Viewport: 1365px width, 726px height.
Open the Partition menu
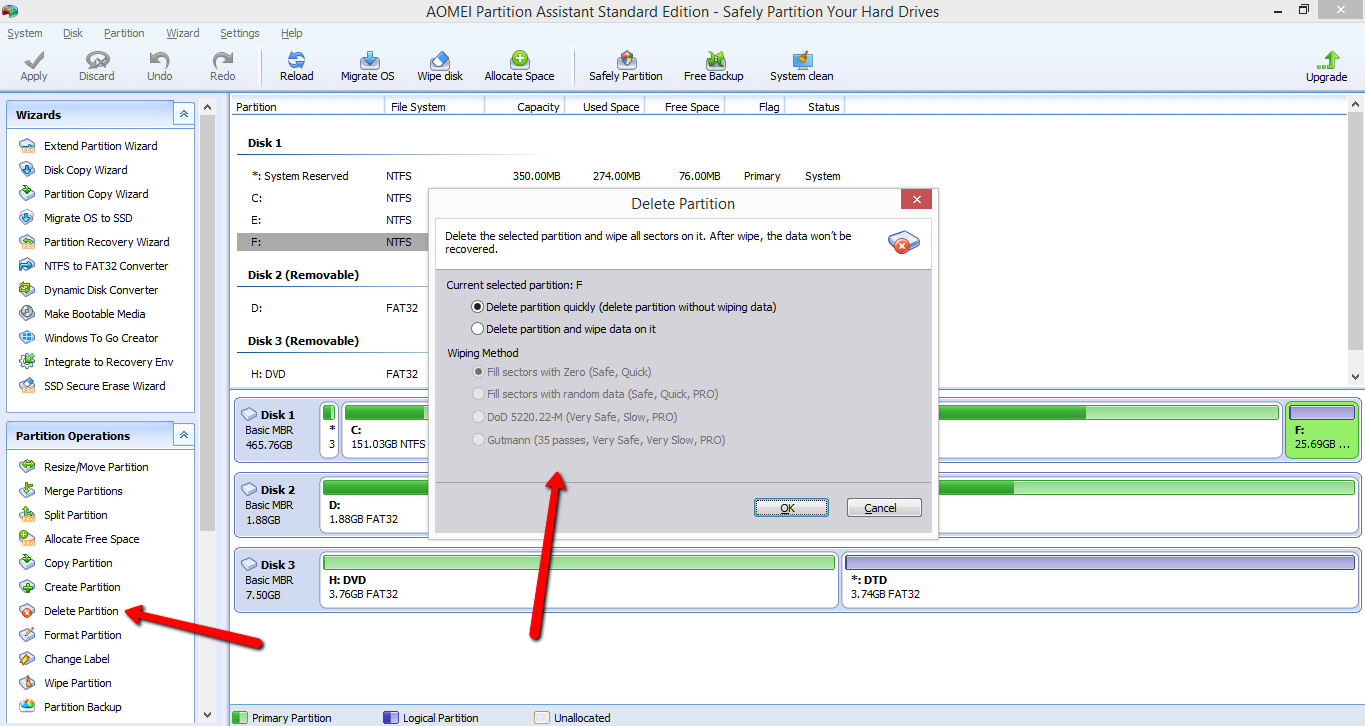point(124,33)
